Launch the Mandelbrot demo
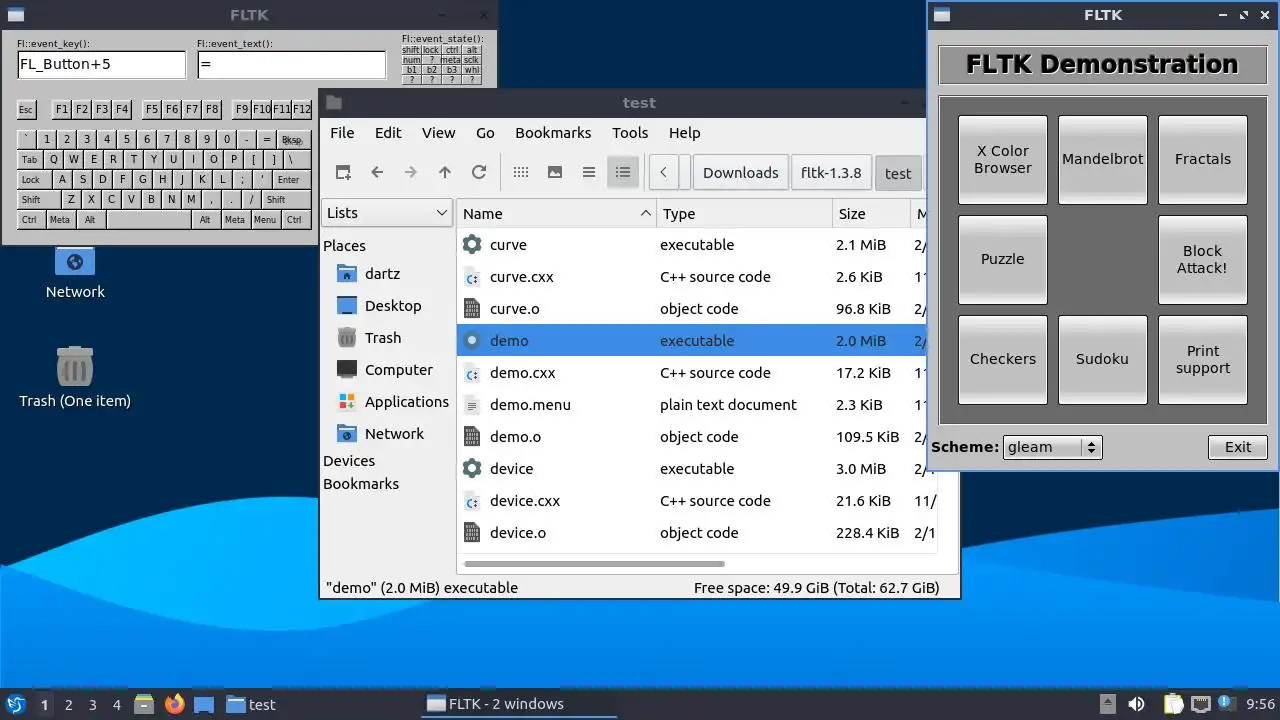The width and height of the screenshot is (1280, 720). (1103, 159)
